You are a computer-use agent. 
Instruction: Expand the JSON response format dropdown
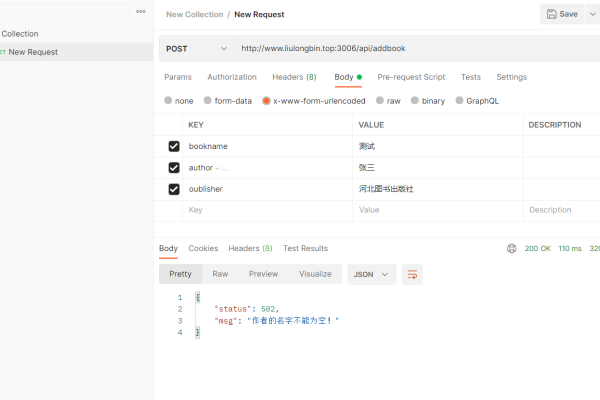coord(371,274)
